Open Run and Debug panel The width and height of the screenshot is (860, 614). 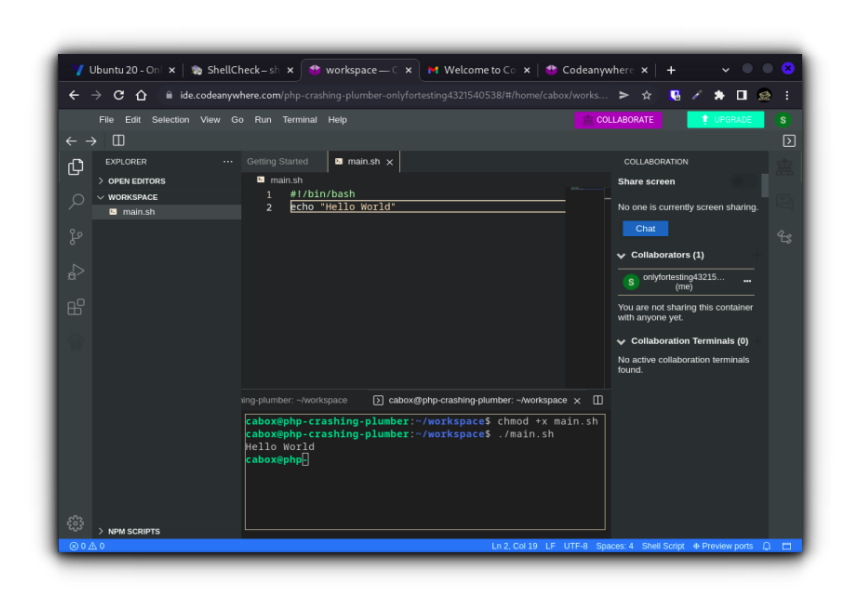[75, 272]
